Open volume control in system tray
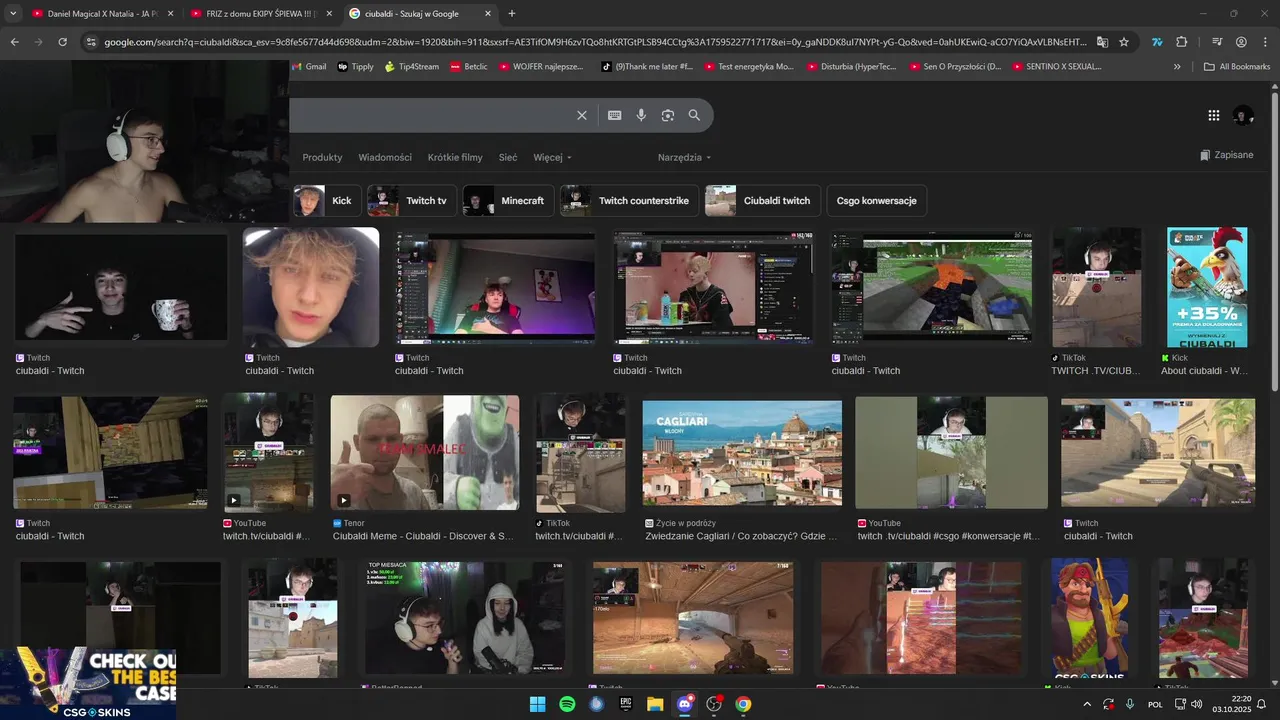Image resolution: width=1280 pixels, height=720 pixels. click(x=1197, y=704)
